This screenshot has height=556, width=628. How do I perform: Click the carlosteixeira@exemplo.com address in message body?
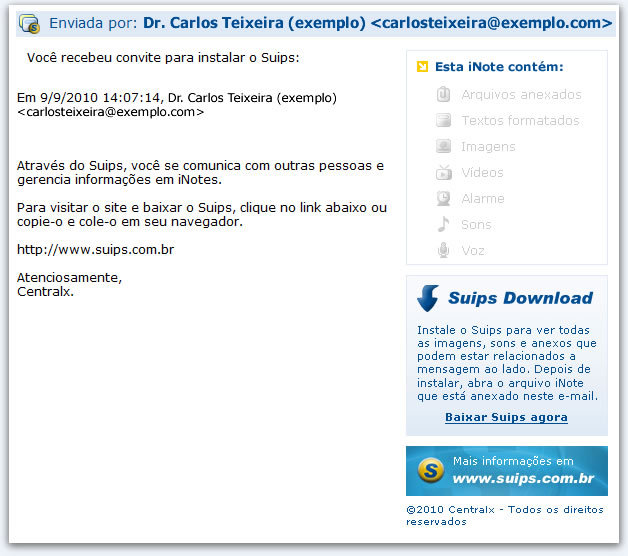(x=111, y=112)
